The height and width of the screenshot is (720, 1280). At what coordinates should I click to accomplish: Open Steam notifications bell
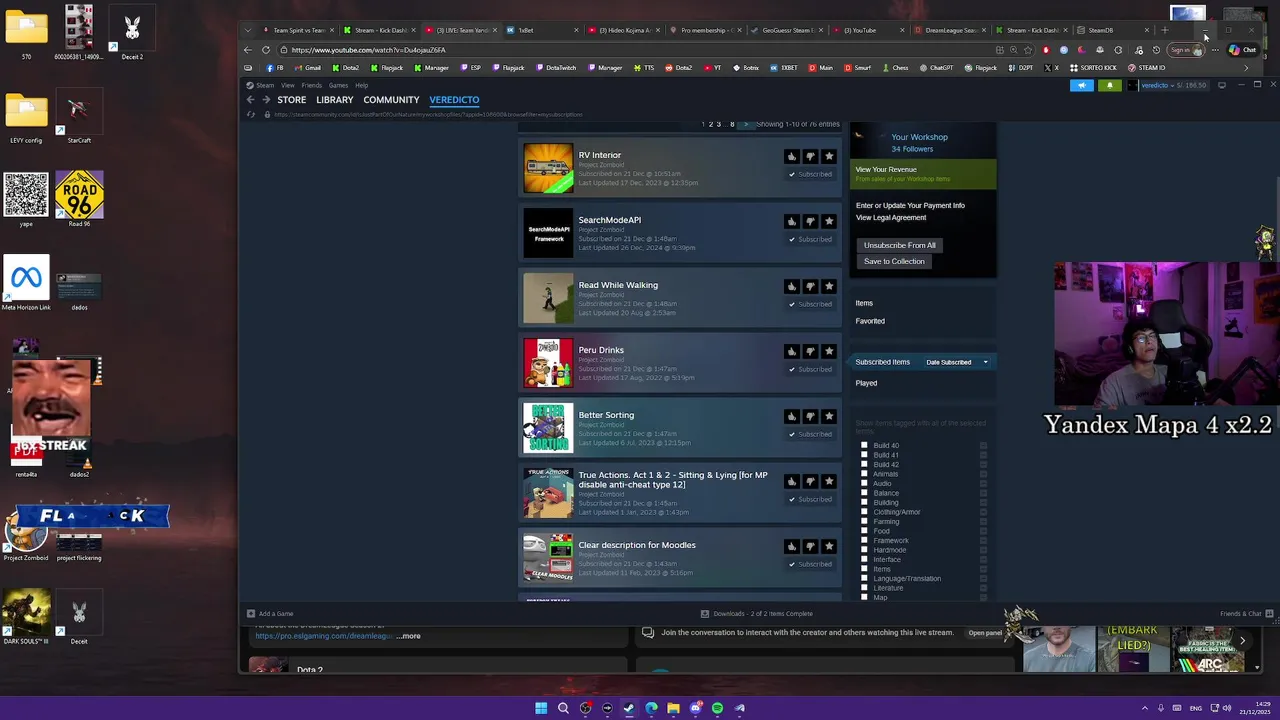click(x=1109, y=85)
